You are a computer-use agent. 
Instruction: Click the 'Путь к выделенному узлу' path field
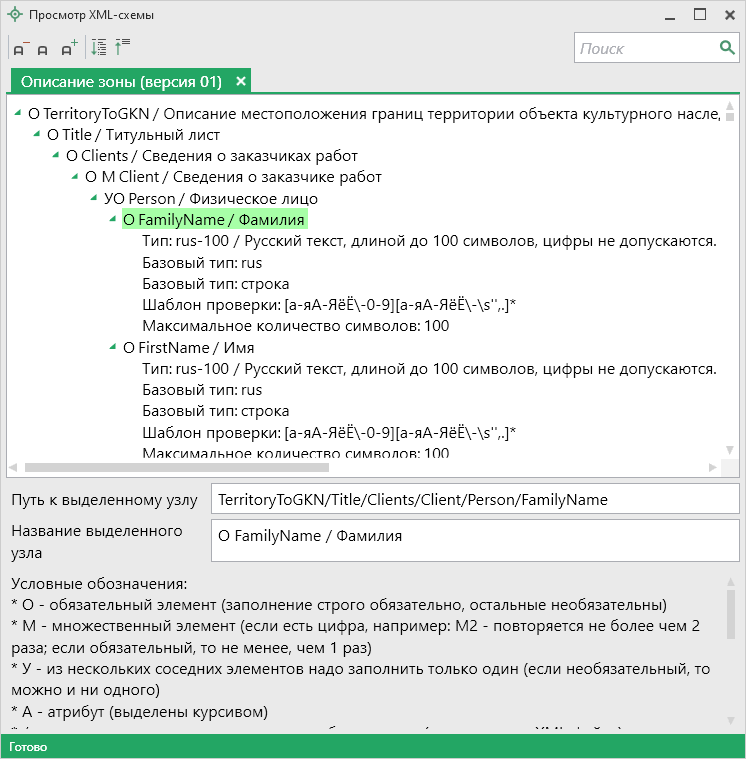474,500
